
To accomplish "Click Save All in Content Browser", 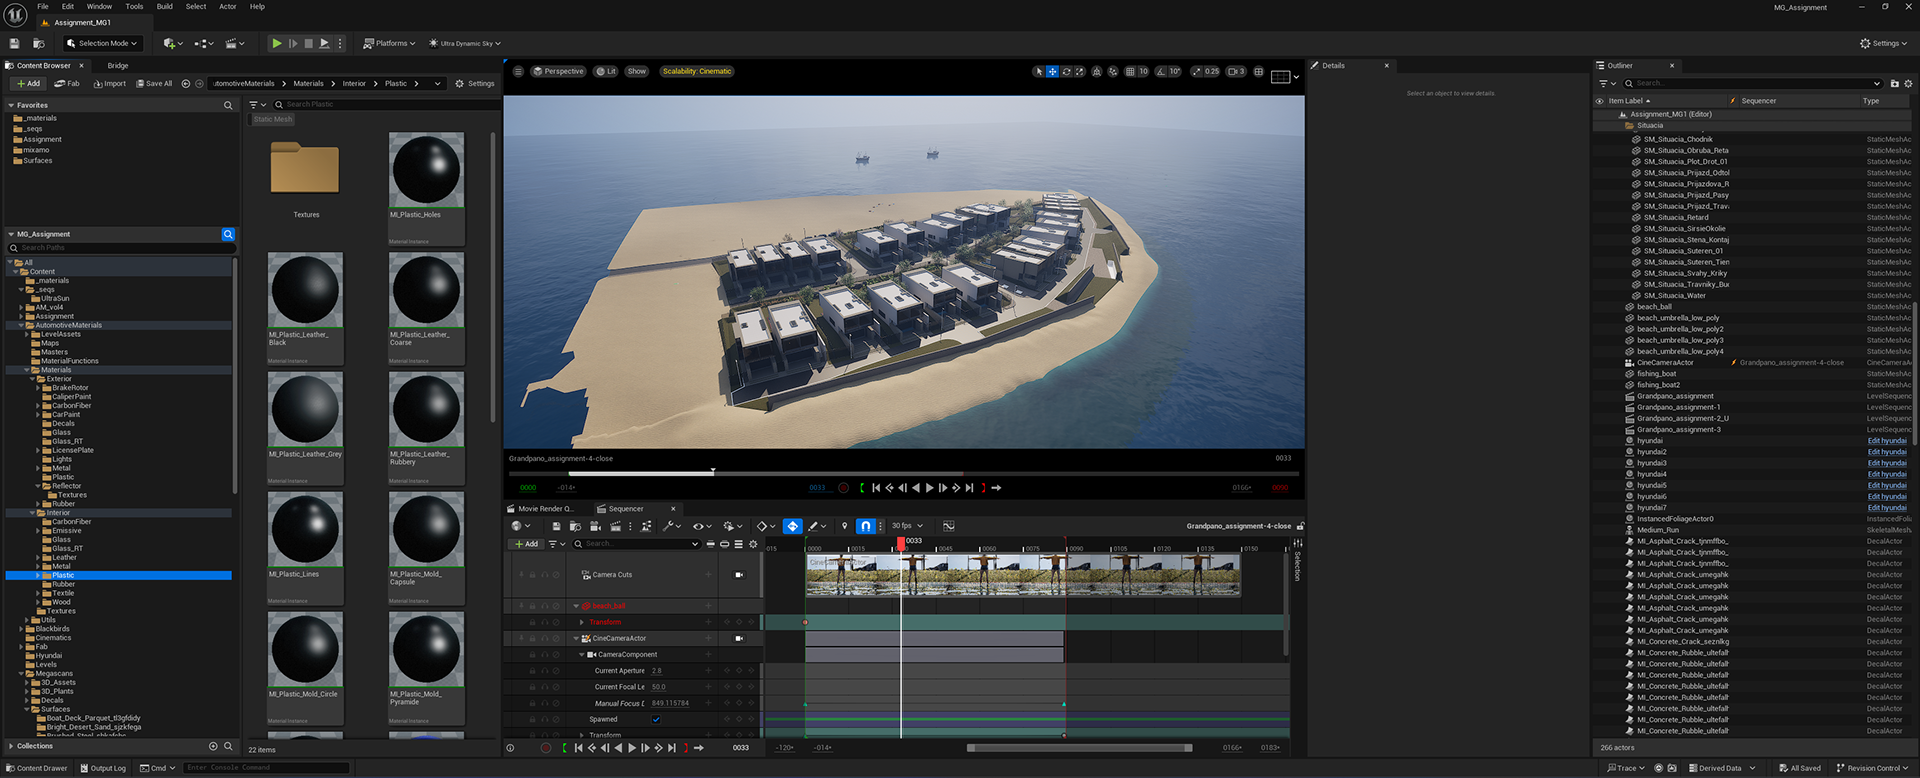I will [x=154, y=84].
